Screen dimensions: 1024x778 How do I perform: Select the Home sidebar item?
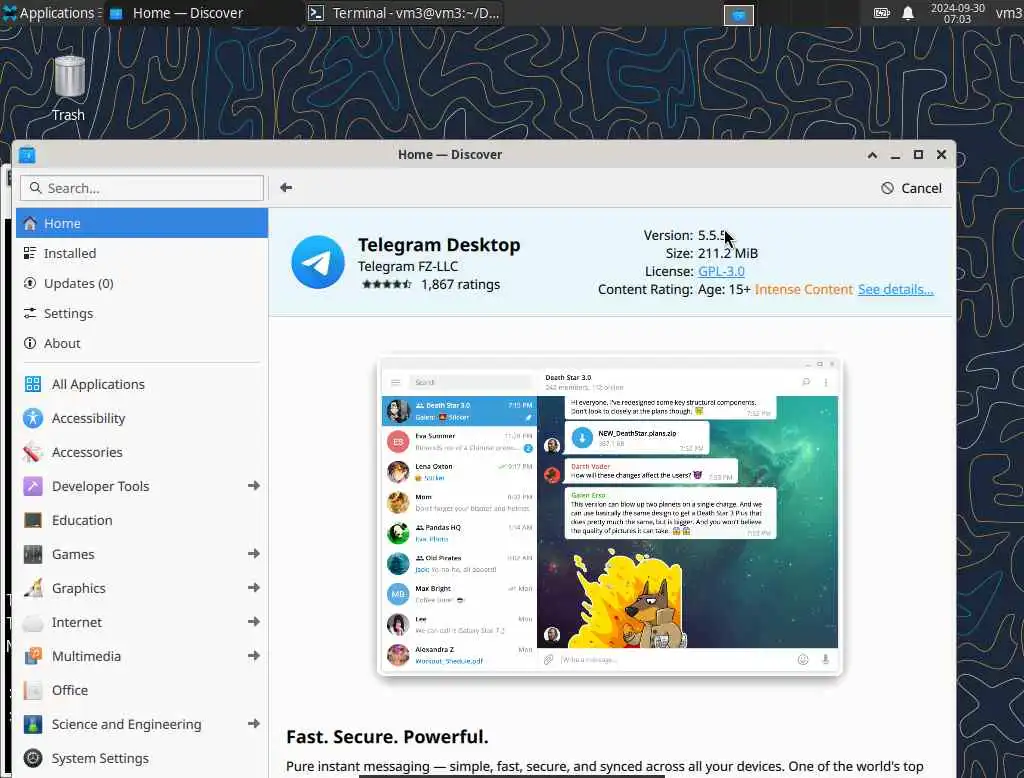point(142,223)
